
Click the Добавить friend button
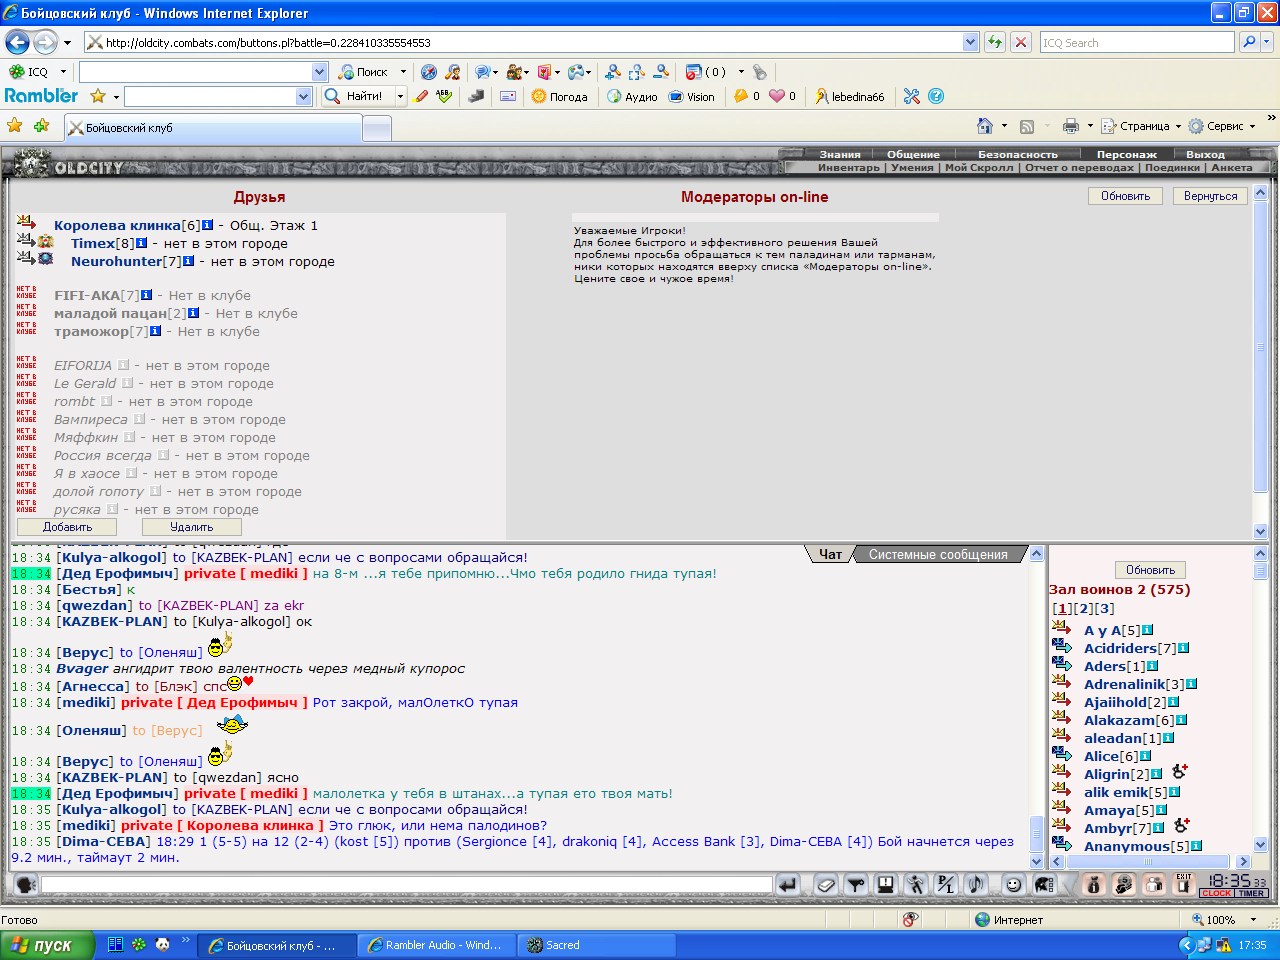(x=67, y=527)
